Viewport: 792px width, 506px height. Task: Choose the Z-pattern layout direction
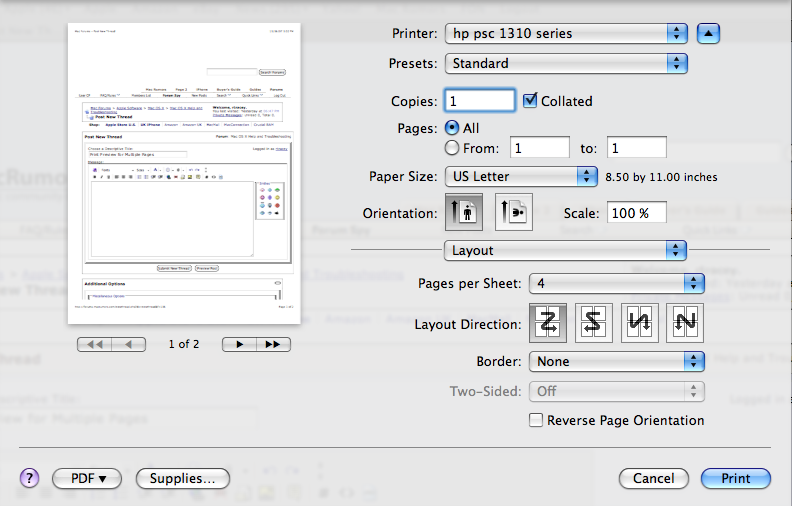[x=548, y=323]
